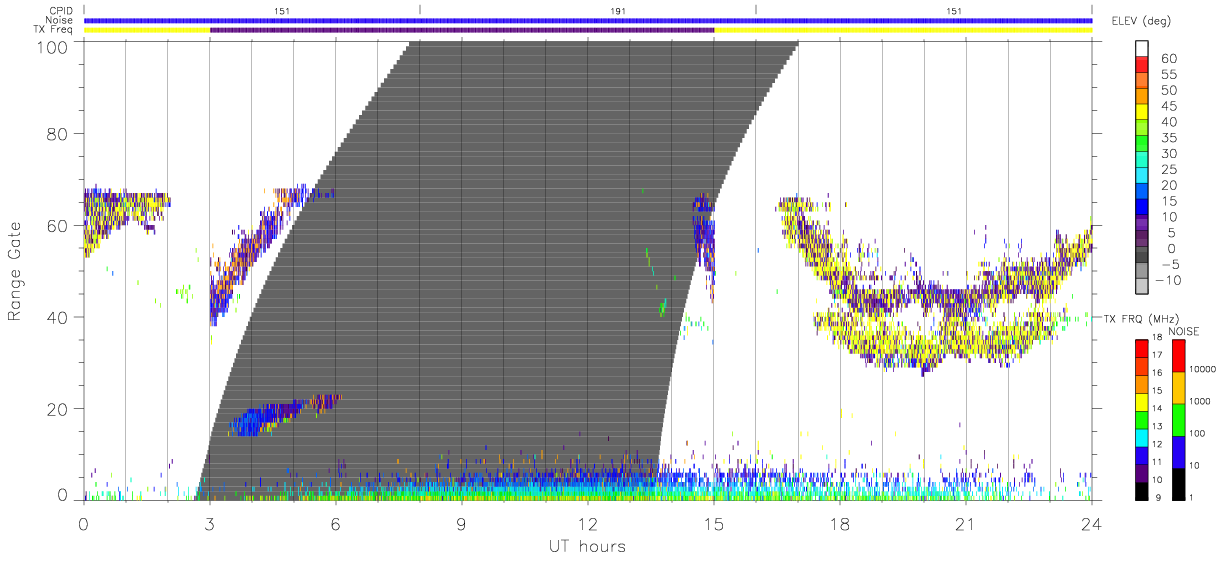
Task: Click the purple segment of the TX Freq strip
Action: [462, 30]
